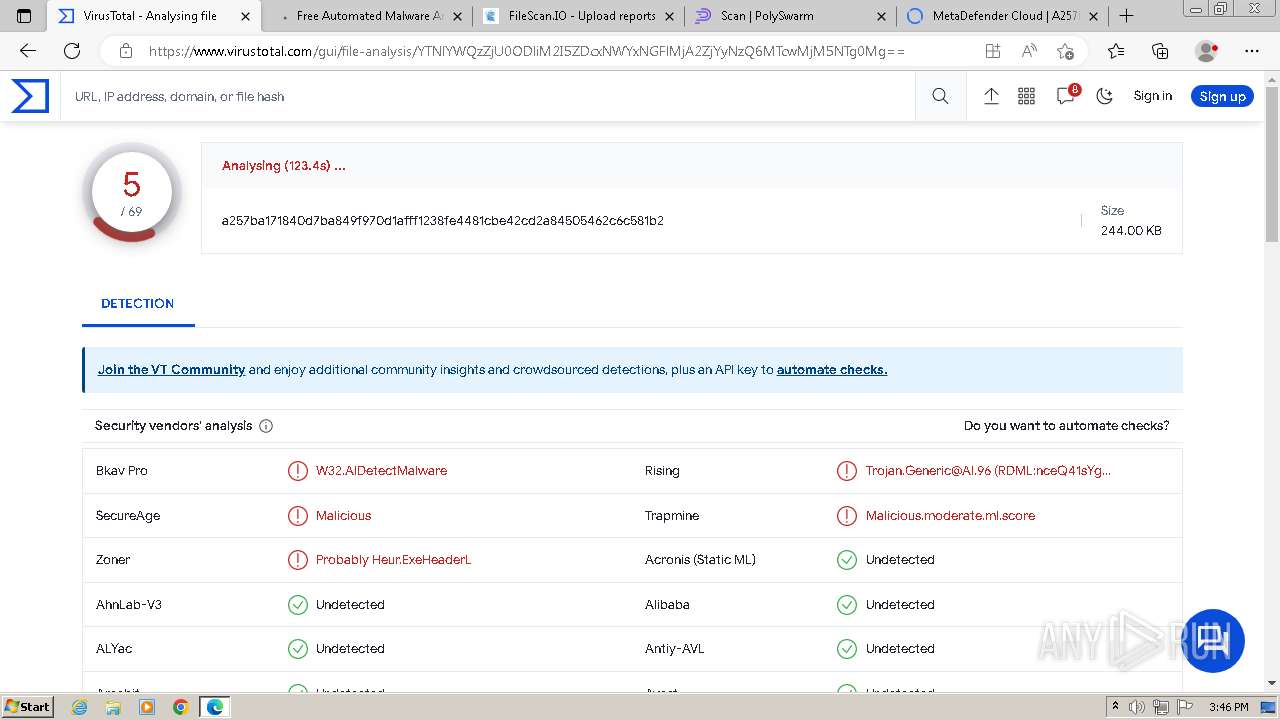
Task: Click the taskbar volume icon
Action: [x=1137, y=707]
